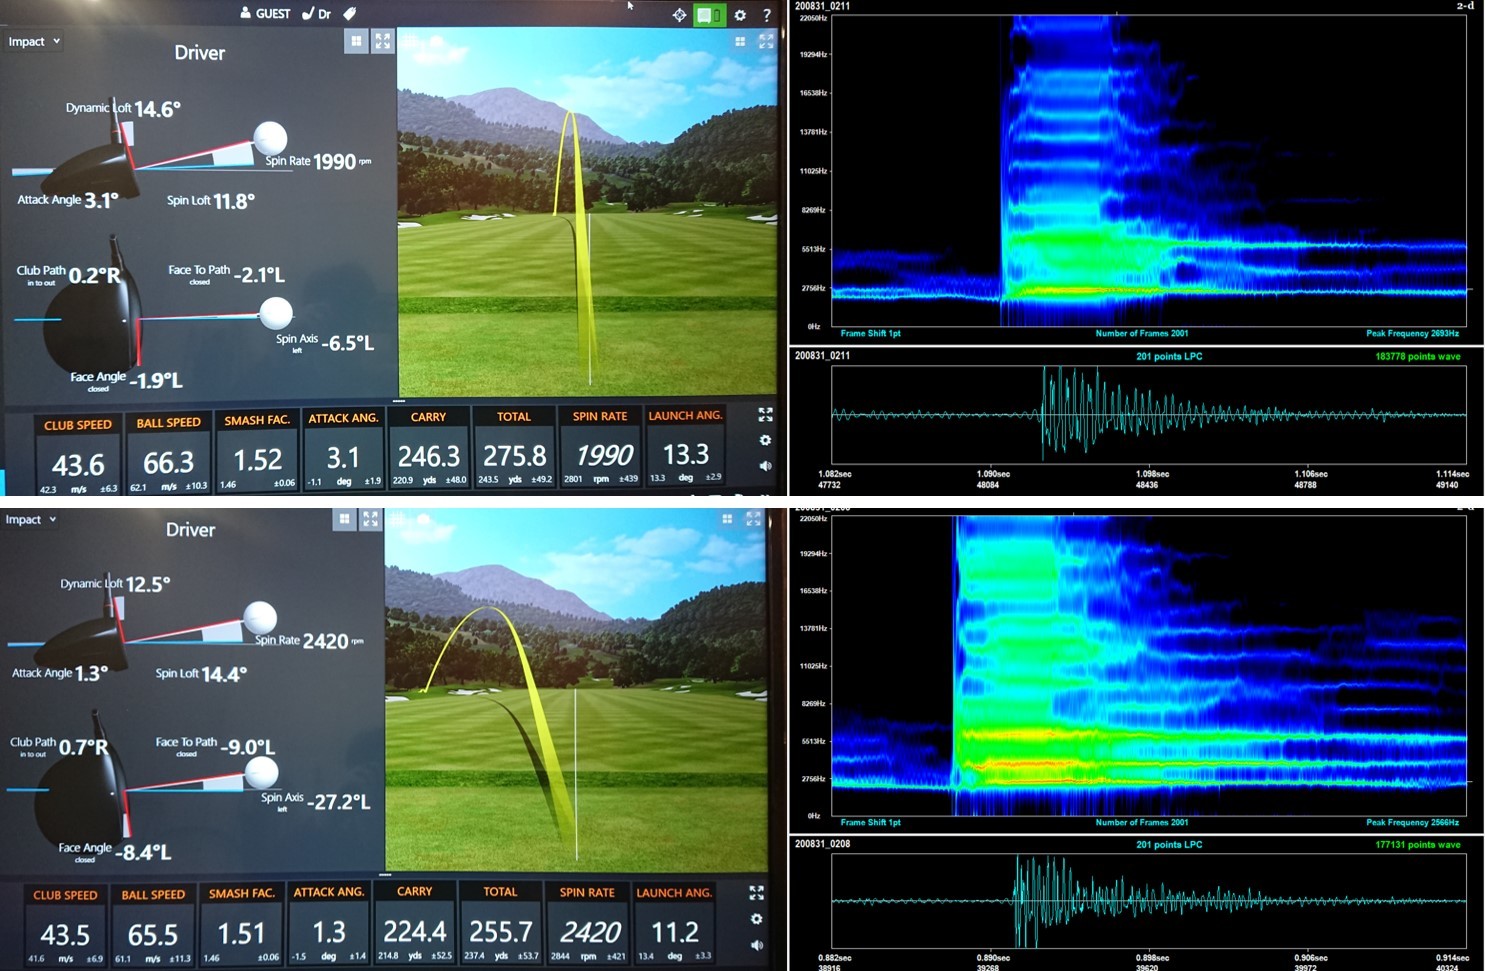Screen dimensions: 1485x971
Task: Switch top Impact panel to grid layout
Action: [356, 41]
